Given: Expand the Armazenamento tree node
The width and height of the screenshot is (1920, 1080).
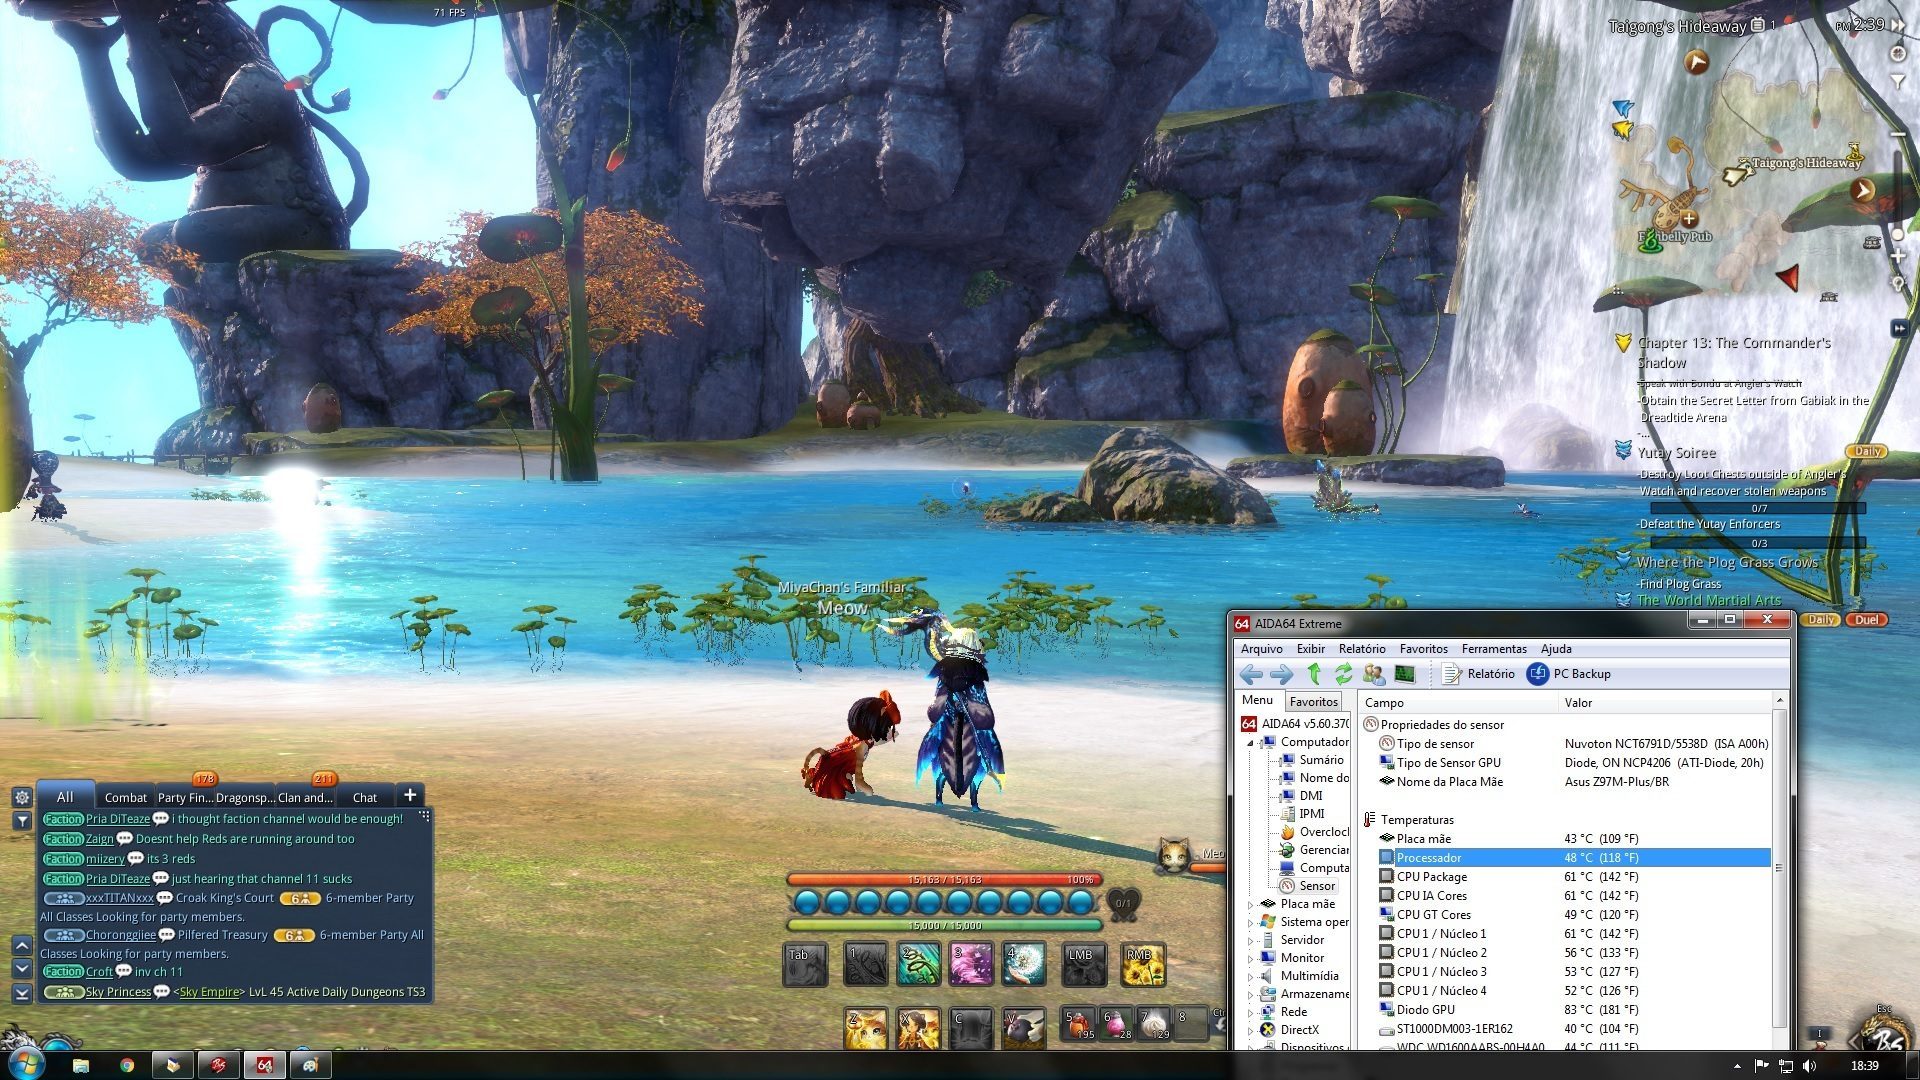Looking at the screenshot, I should click(1250, 994).
